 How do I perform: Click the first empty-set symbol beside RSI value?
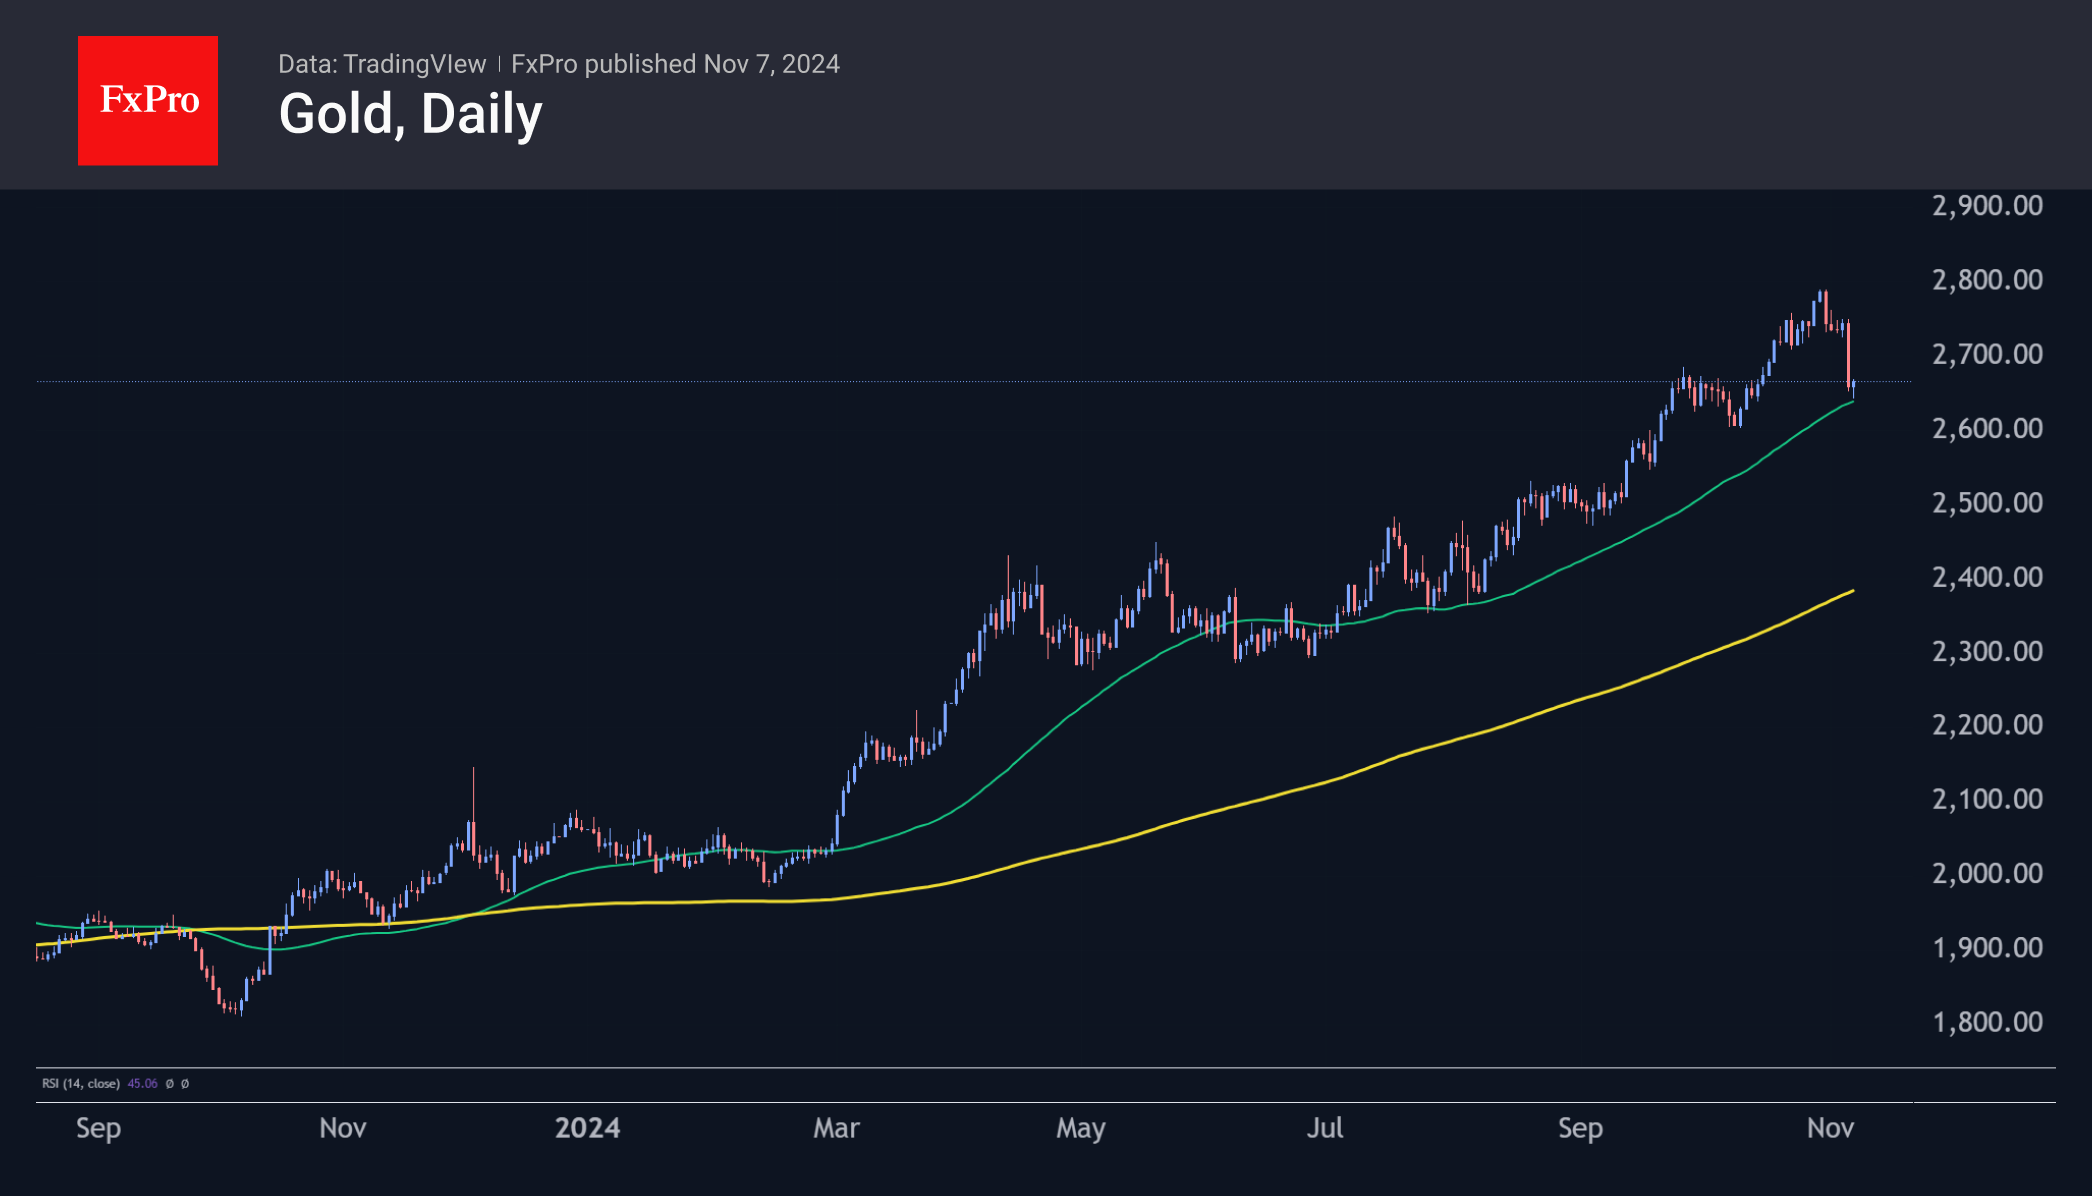(x=169, y=1083)
